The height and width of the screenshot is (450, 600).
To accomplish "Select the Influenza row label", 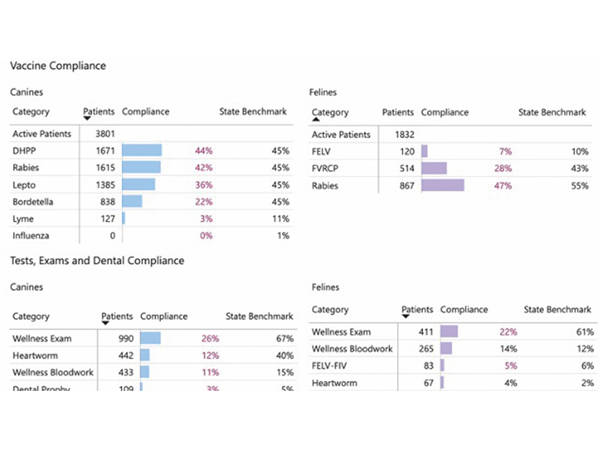I will [x=33, y=235].
